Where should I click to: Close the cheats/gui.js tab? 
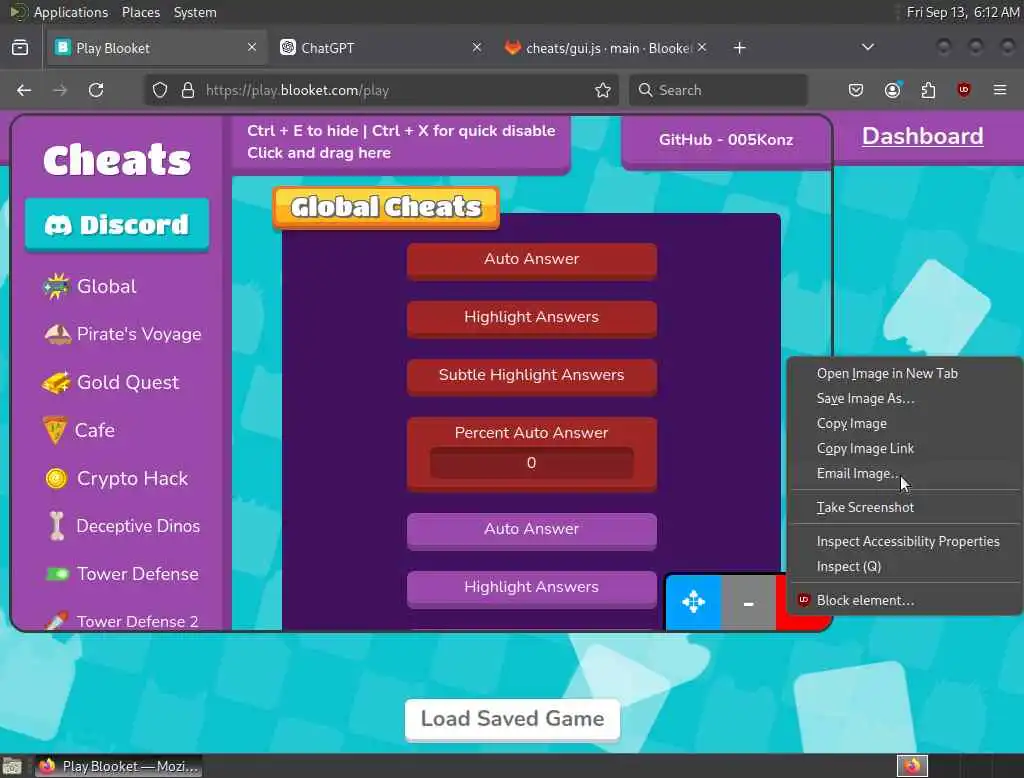[702, 48]
